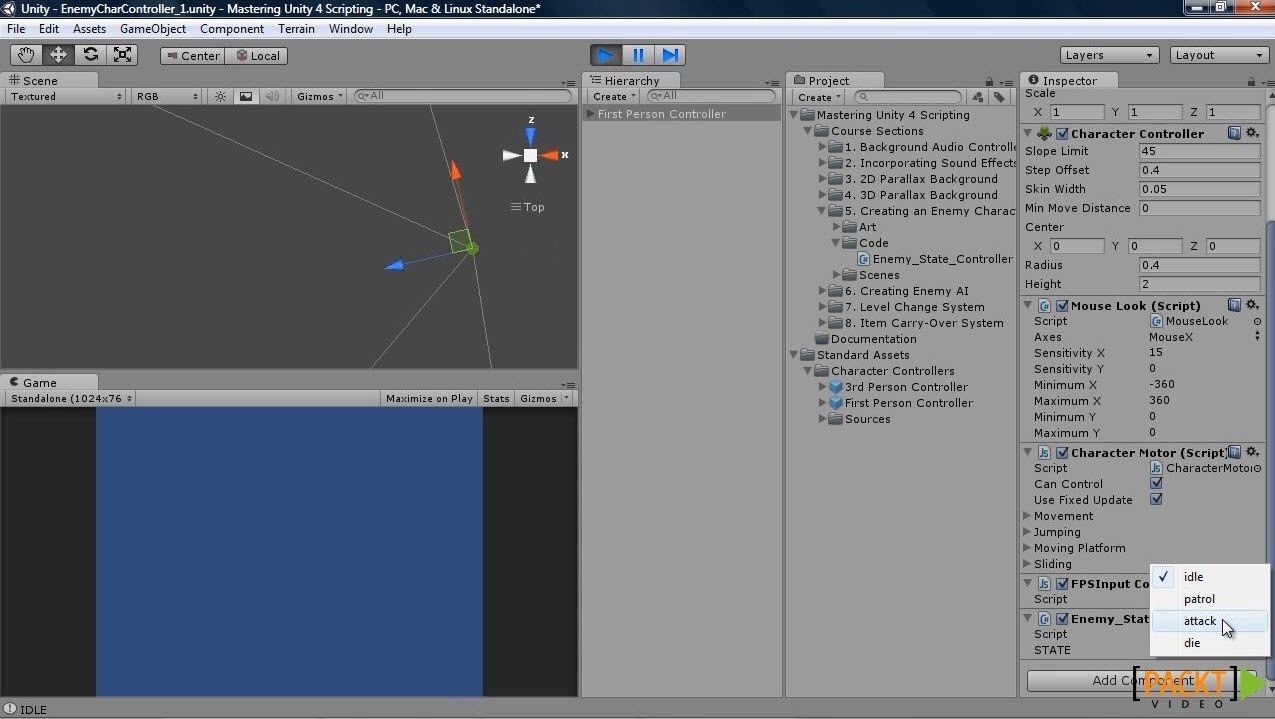Open Character Motor gear settings menu
This screenshot has height=719, width=1275.
click(x=1252, y=452)
